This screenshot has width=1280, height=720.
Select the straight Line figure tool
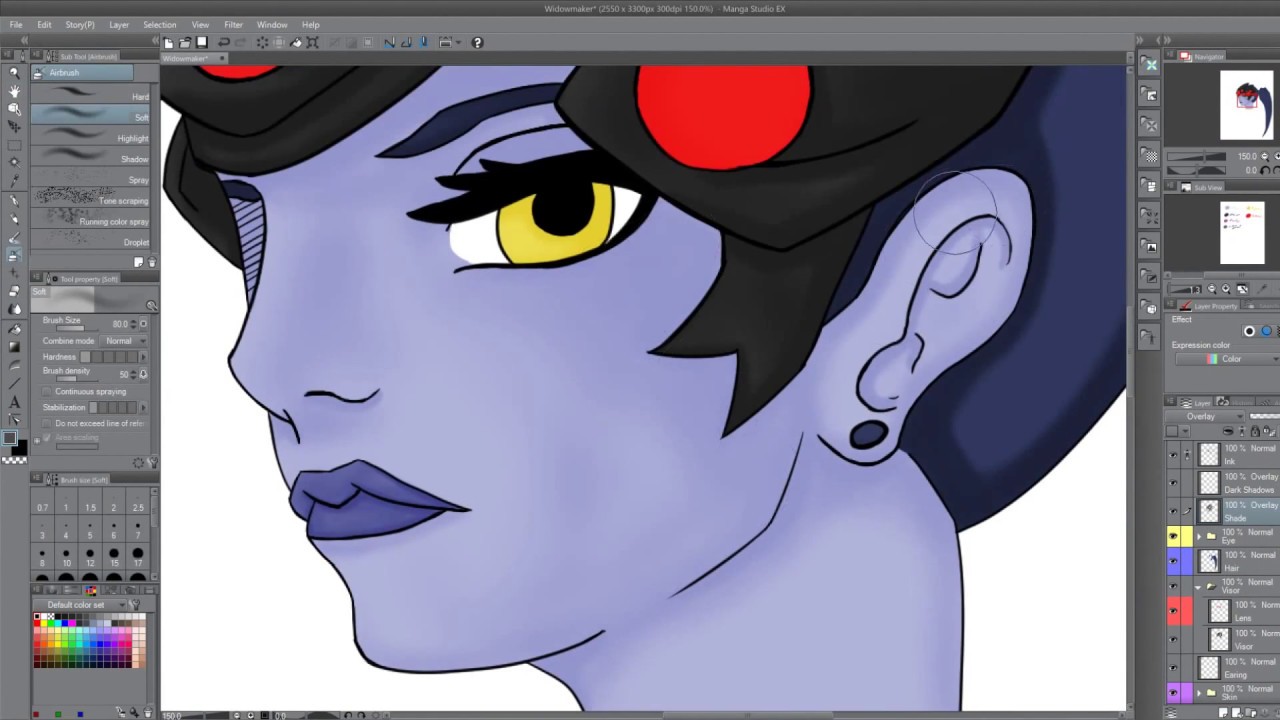coord(14,384)
